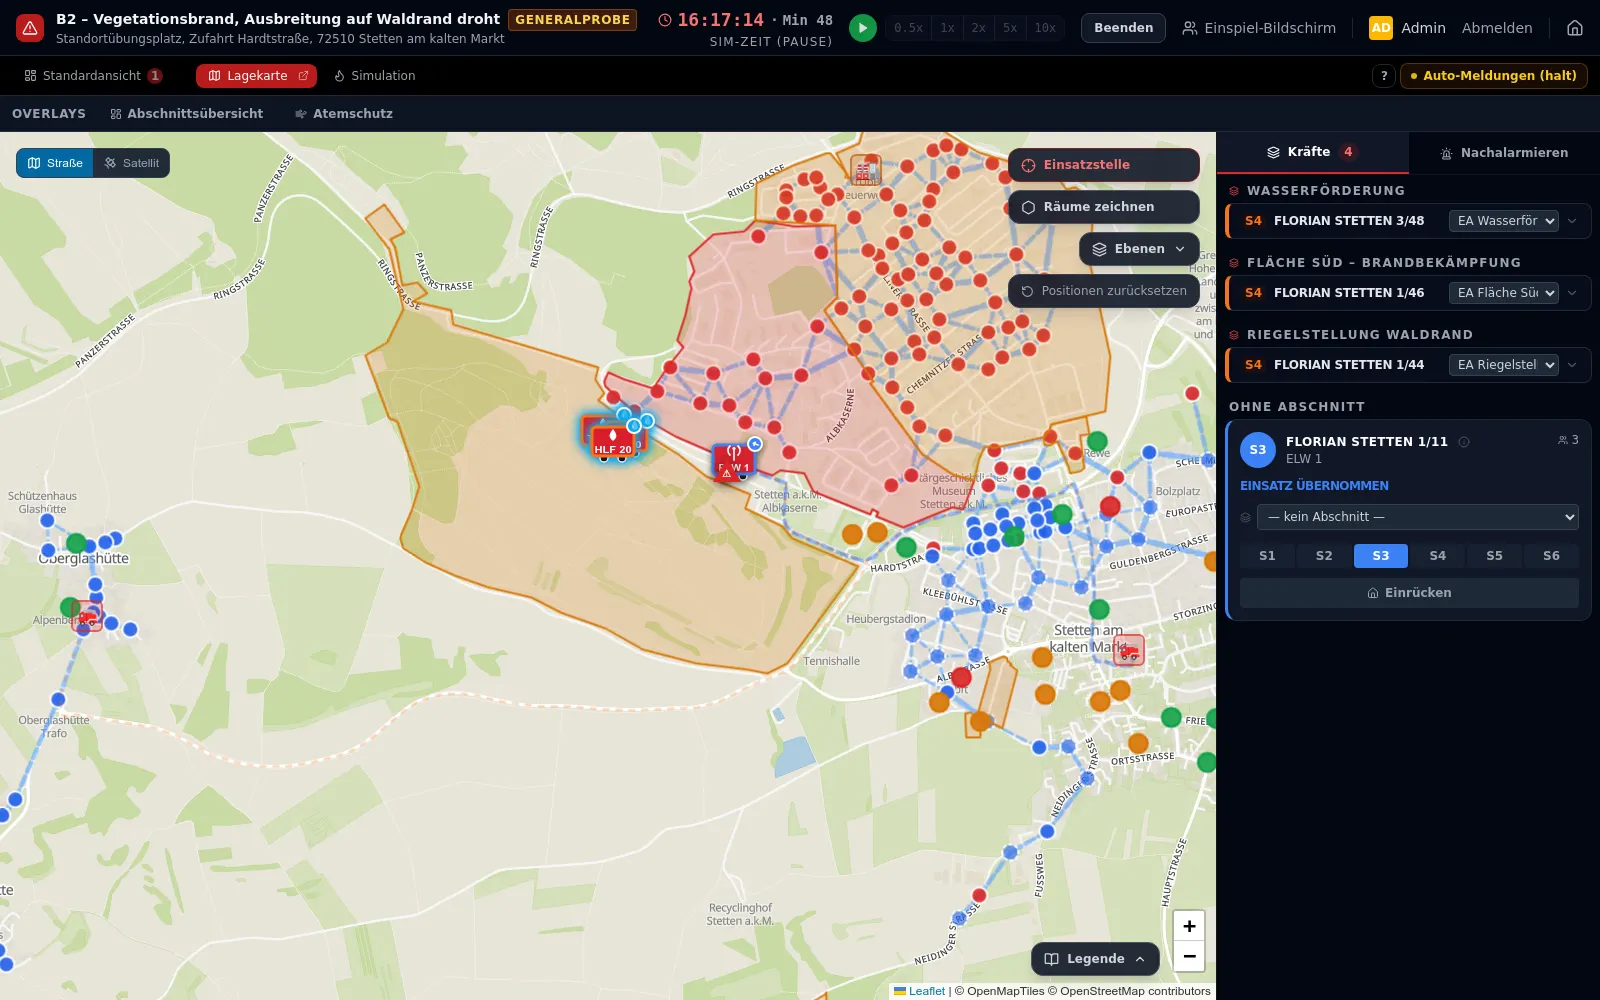This screenshot has height=1000, width=1600.
Task: Expand the Florian Stetten 1/44 row chevron
Action: pyautogui.click(x=1572, y=365)
